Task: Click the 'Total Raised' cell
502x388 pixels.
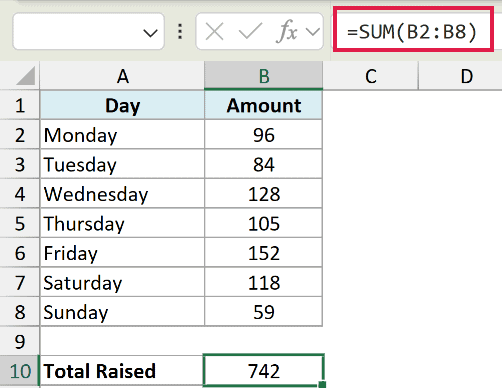Action: pyautogui.click(x=122, y=371)
